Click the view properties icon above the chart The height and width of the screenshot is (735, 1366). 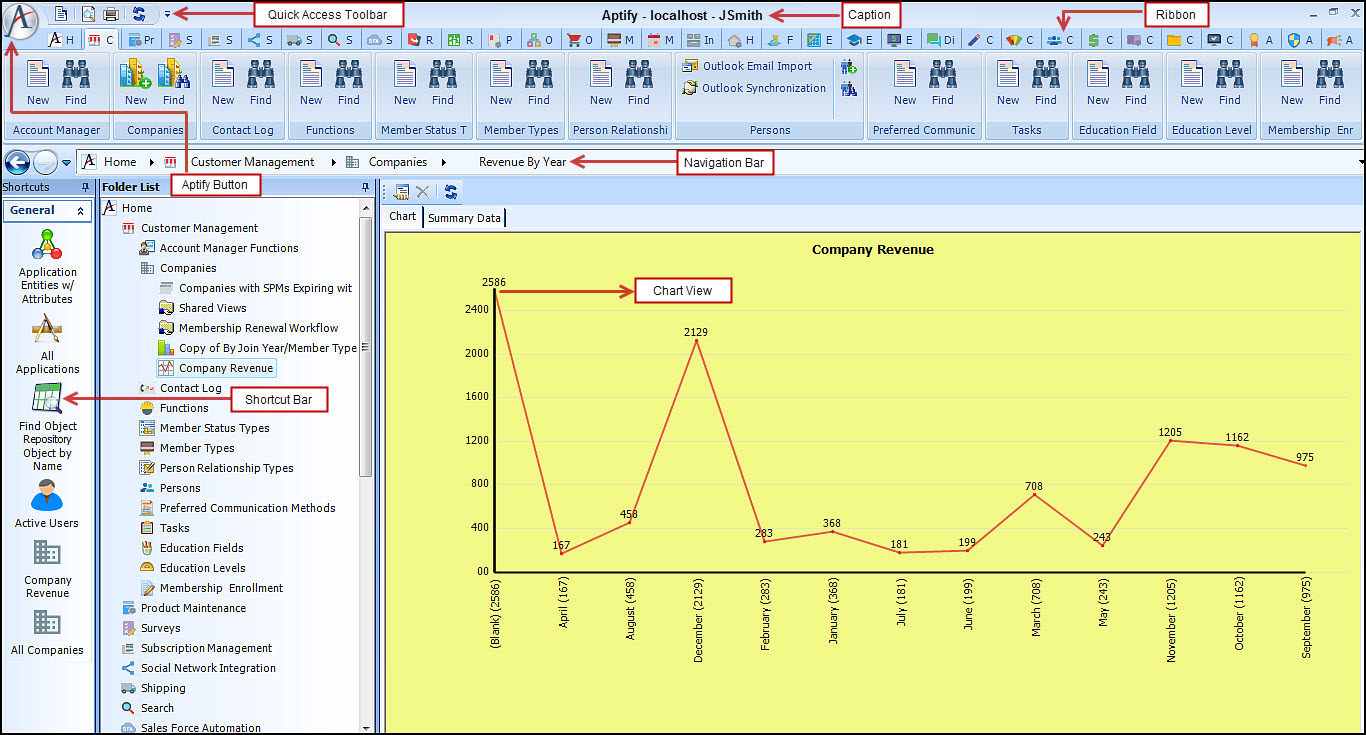tap(402, 192)
